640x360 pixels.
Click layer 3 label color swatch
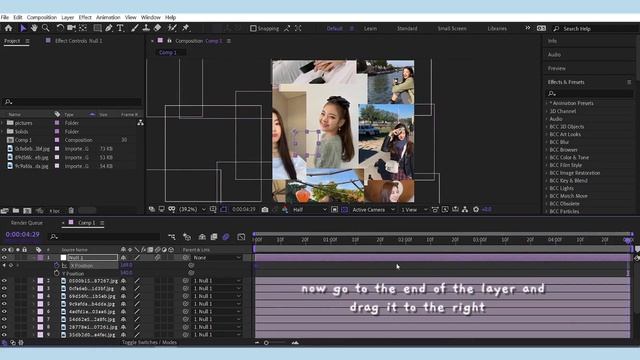click(x=40, y=289)
